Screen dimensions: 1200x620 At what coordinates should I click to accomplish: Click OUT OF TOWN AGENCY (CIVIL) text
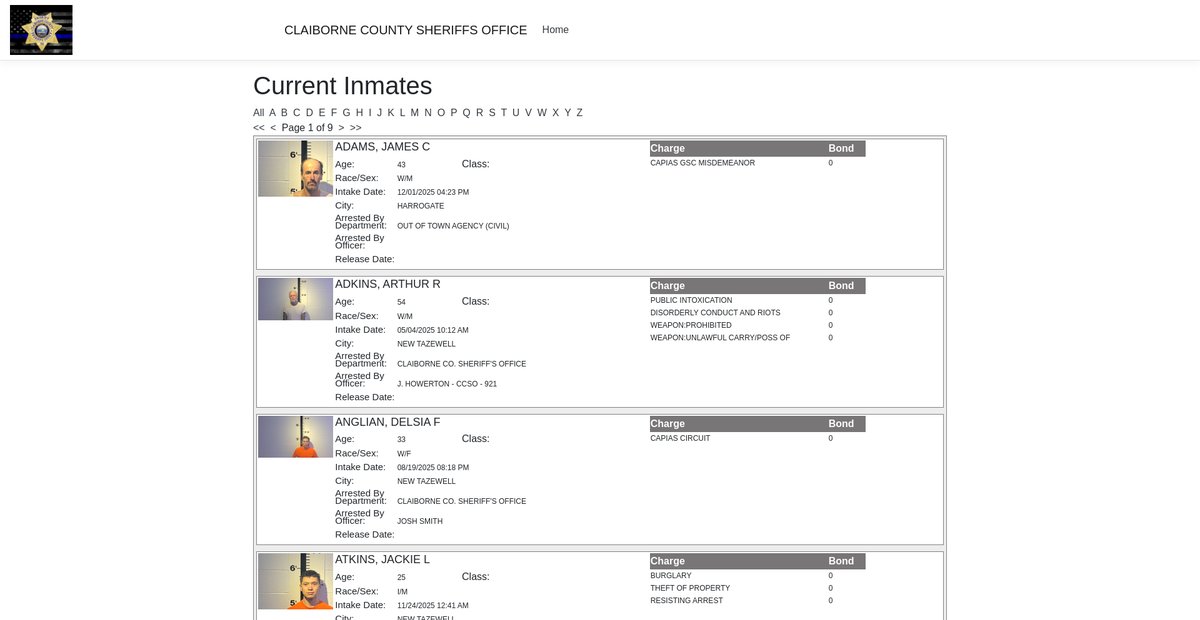coord(453,226)
